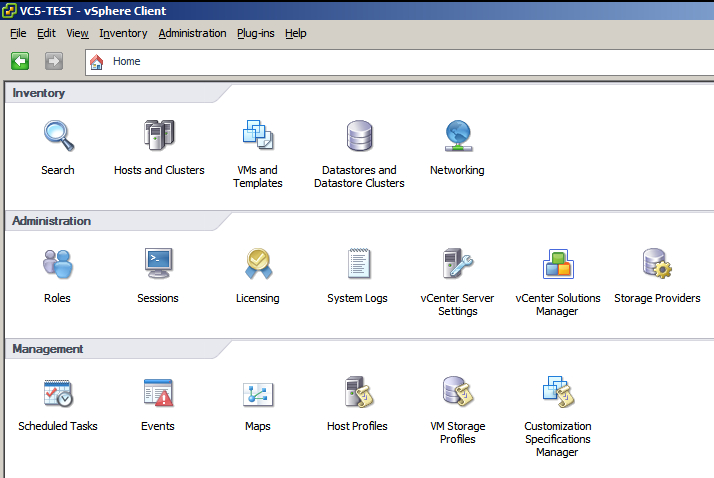Open the Licensing ribbon icon
Screen dimensions: 714x478
[x=258, y=264]
